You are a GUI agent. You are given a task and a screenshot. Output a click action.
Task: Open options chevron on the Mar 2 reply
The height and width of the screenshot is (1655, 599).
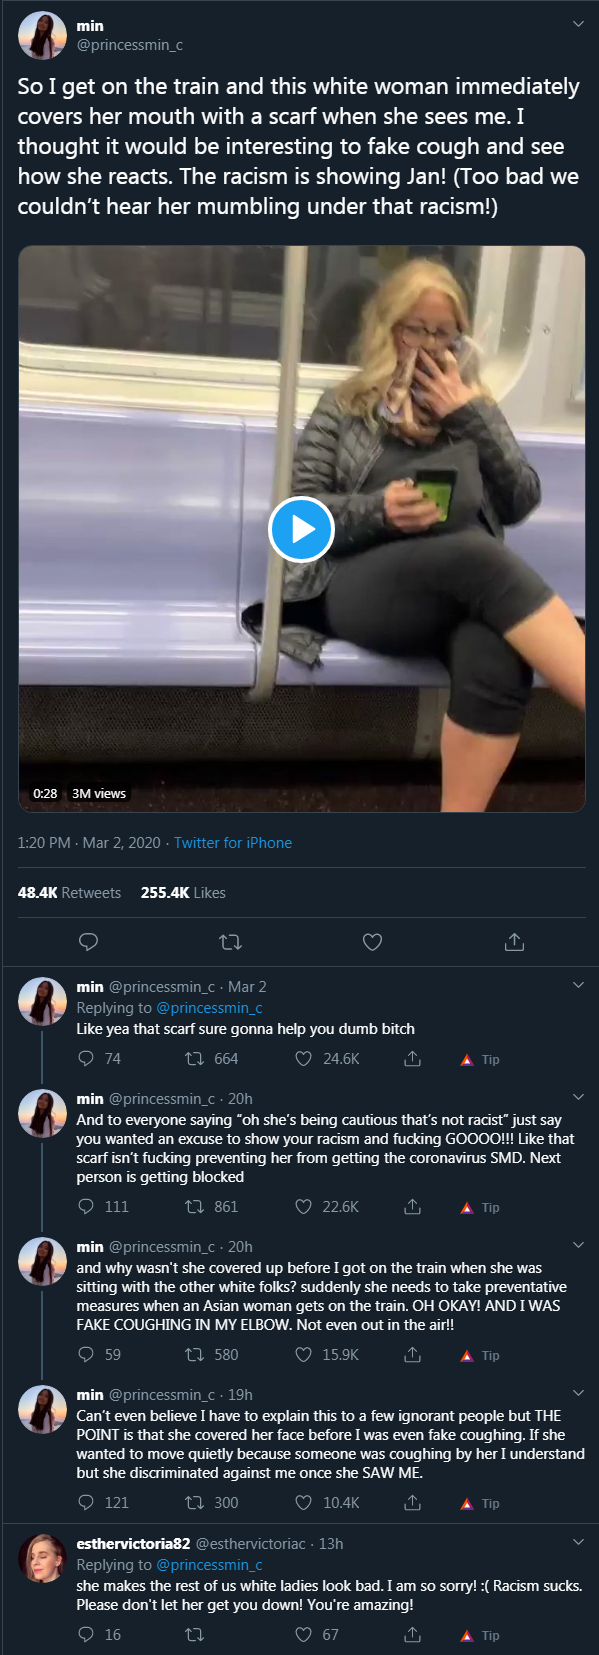tap(578, 985)
